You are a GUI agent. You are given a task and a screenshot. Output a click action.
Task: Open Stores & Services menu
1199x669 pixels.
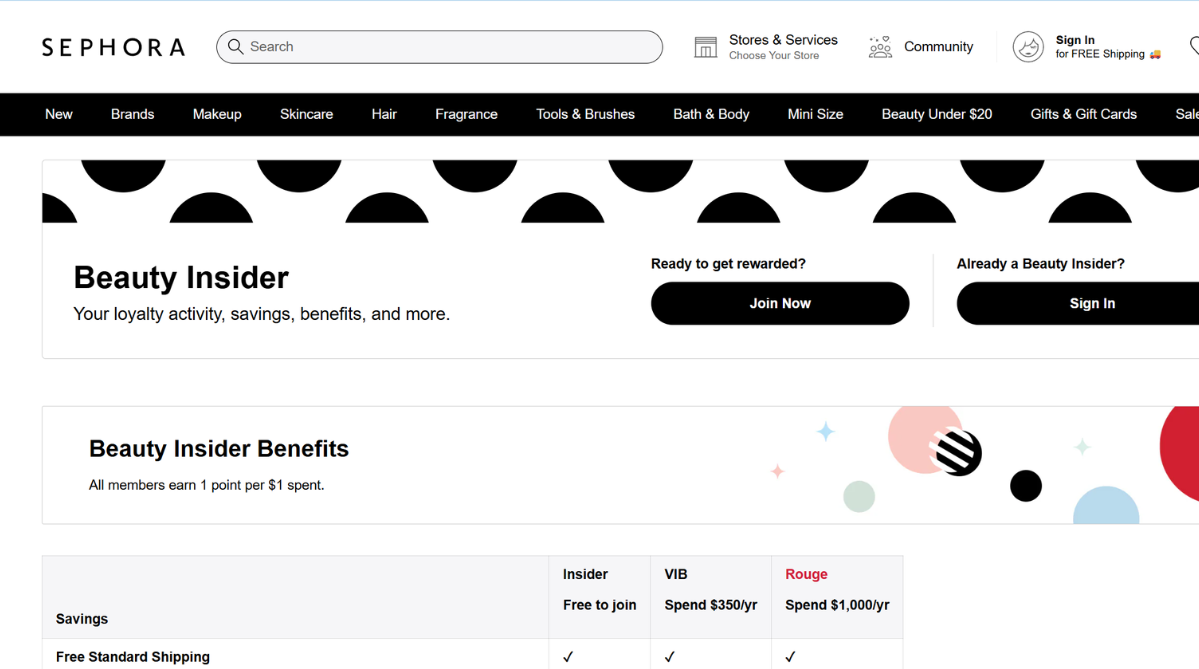click(x=783, y=40)
